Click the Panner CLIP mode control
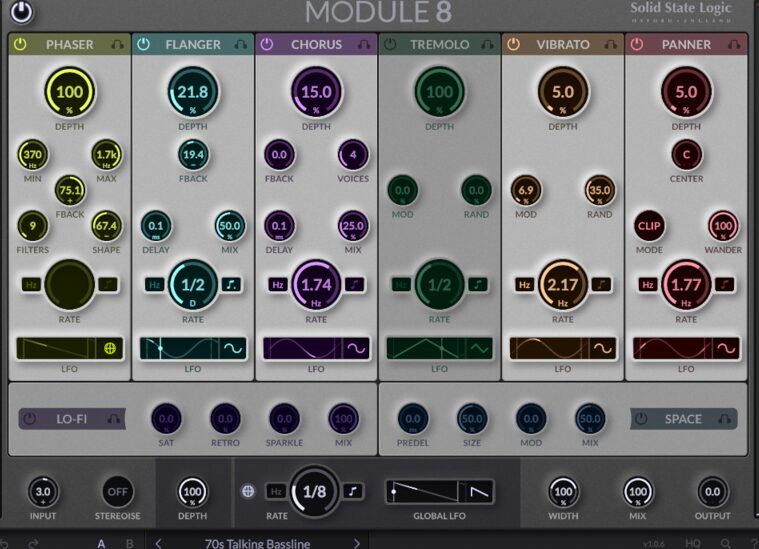 (649, 226)
